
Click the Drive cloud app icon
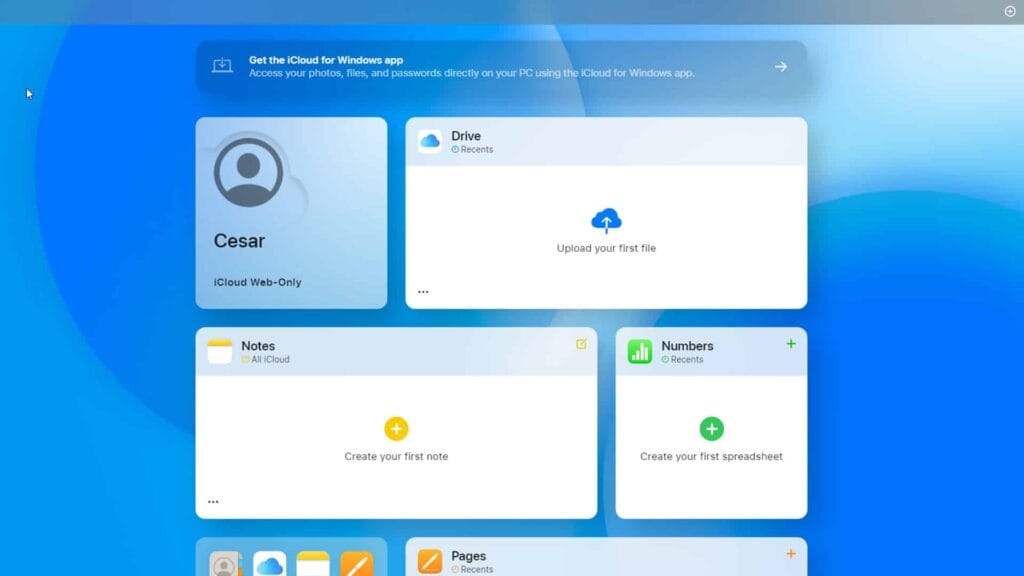(x=430, y=141)
